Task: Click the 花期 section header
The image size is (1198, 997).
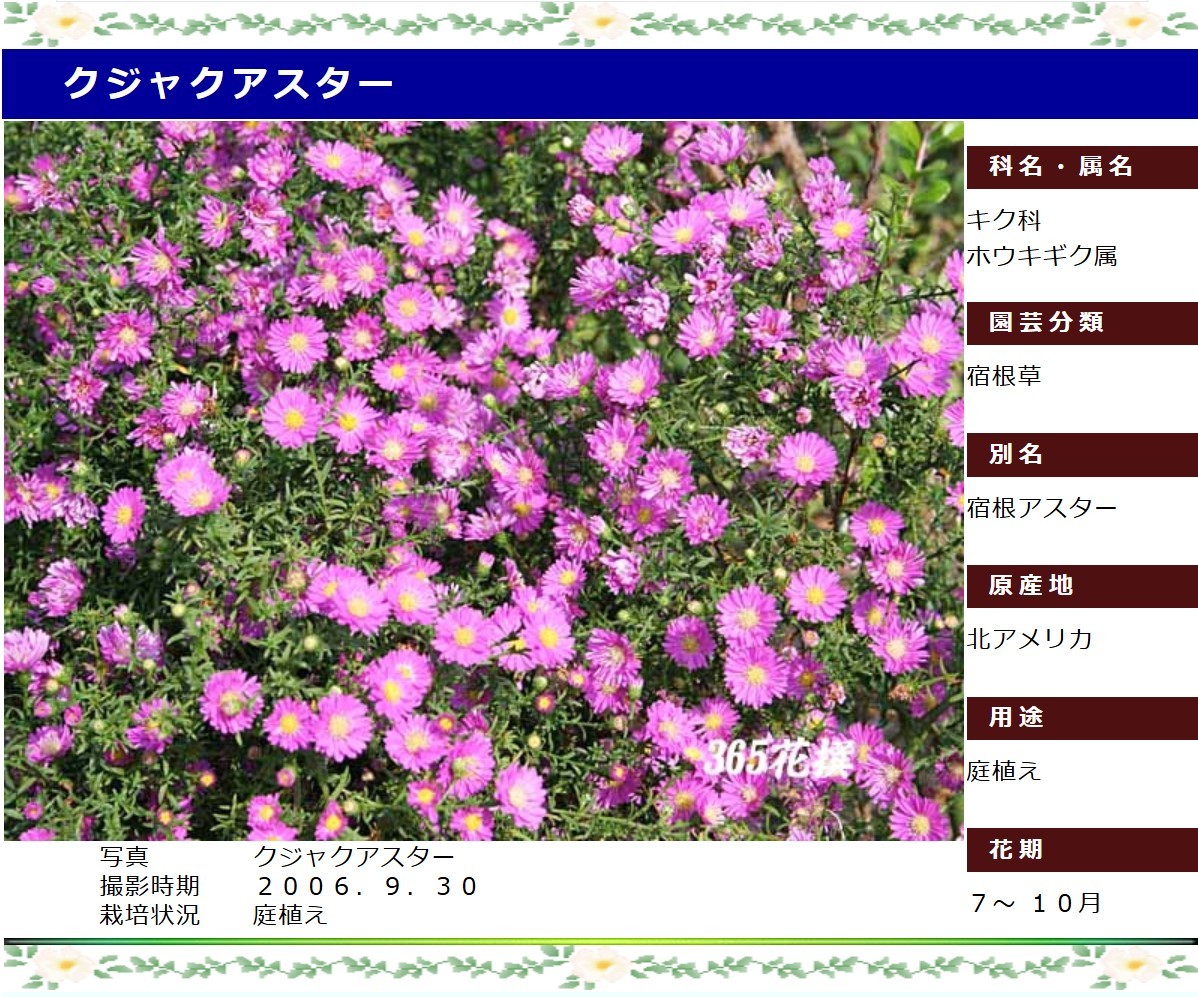Action: tap(1081, 850)
